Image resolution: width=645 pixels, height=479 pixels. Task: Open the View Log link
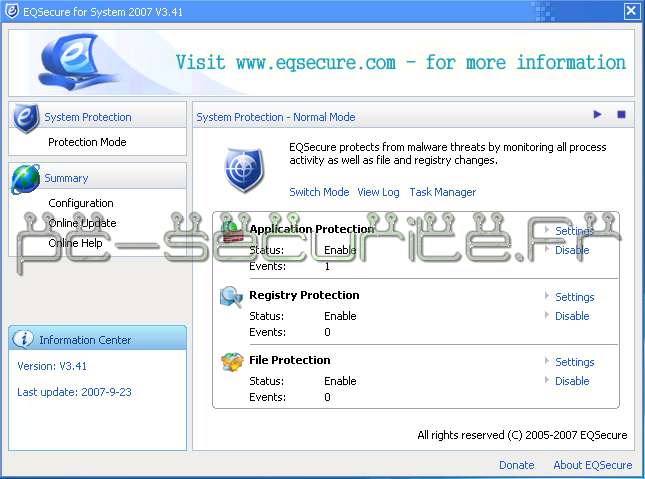click(x=378, y=192)
